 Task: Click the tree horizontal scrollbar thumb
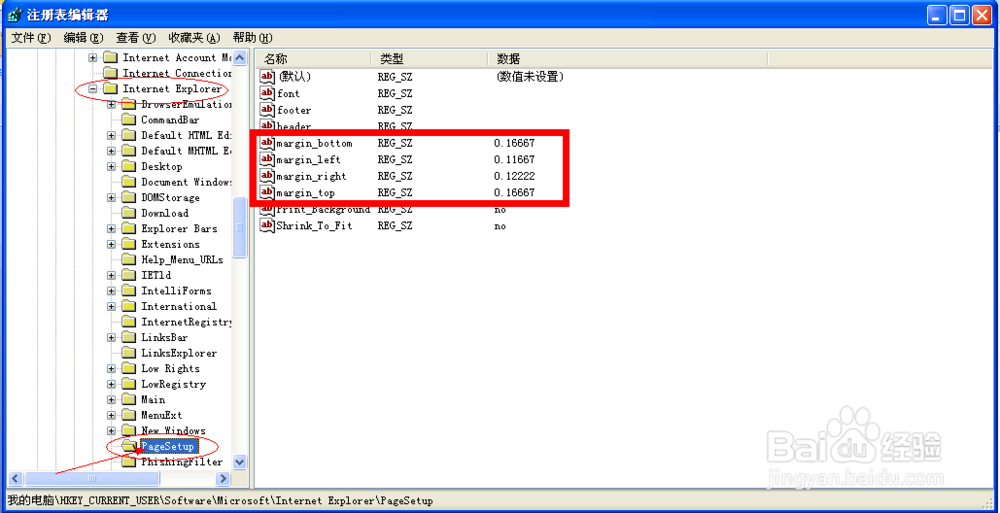92,478
